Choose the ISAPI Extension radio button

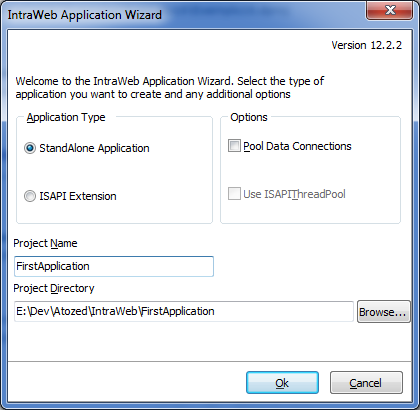[x=30, y=196]
